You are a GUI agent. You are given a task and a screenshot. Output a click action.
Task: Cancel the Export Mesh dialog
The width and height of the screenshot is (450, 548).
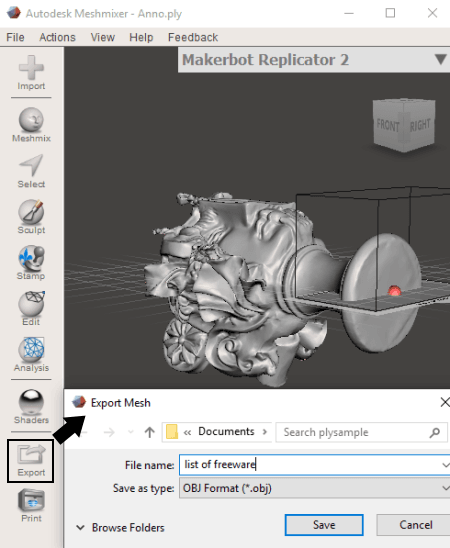[x=415, y=525]
